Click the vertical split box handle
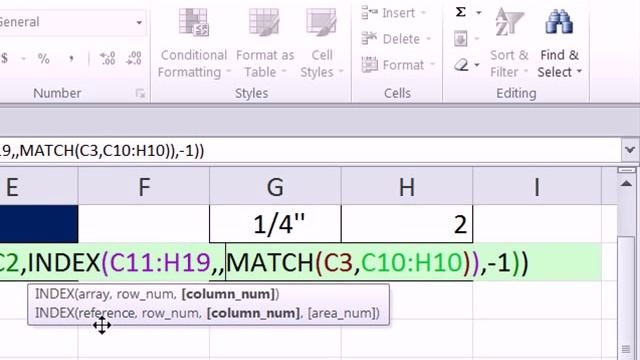The height and width of the screenshot is (360, 640). [x=626, y=170]
